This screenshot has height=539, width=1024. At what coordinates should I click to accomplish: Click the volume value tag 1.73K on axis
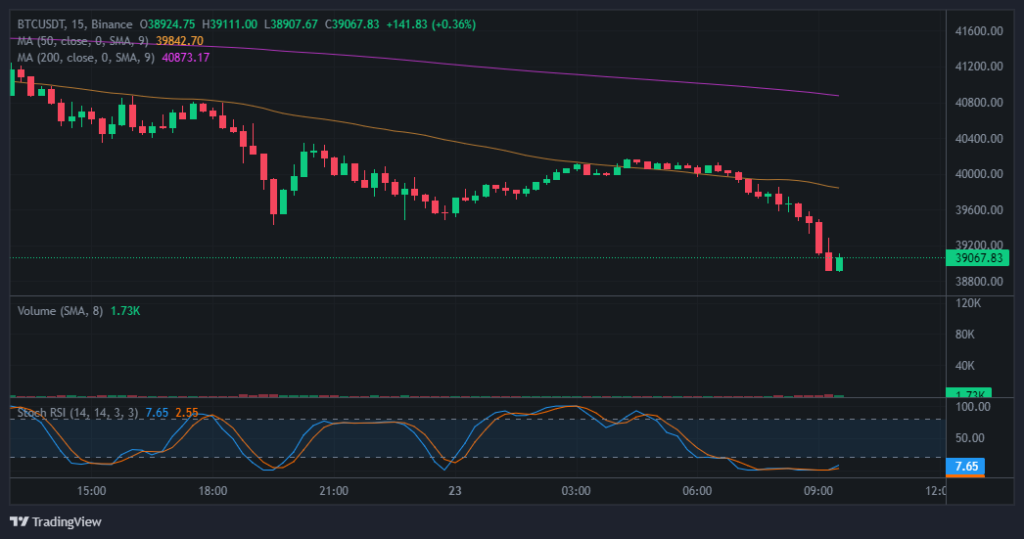[x=969, y=393]
